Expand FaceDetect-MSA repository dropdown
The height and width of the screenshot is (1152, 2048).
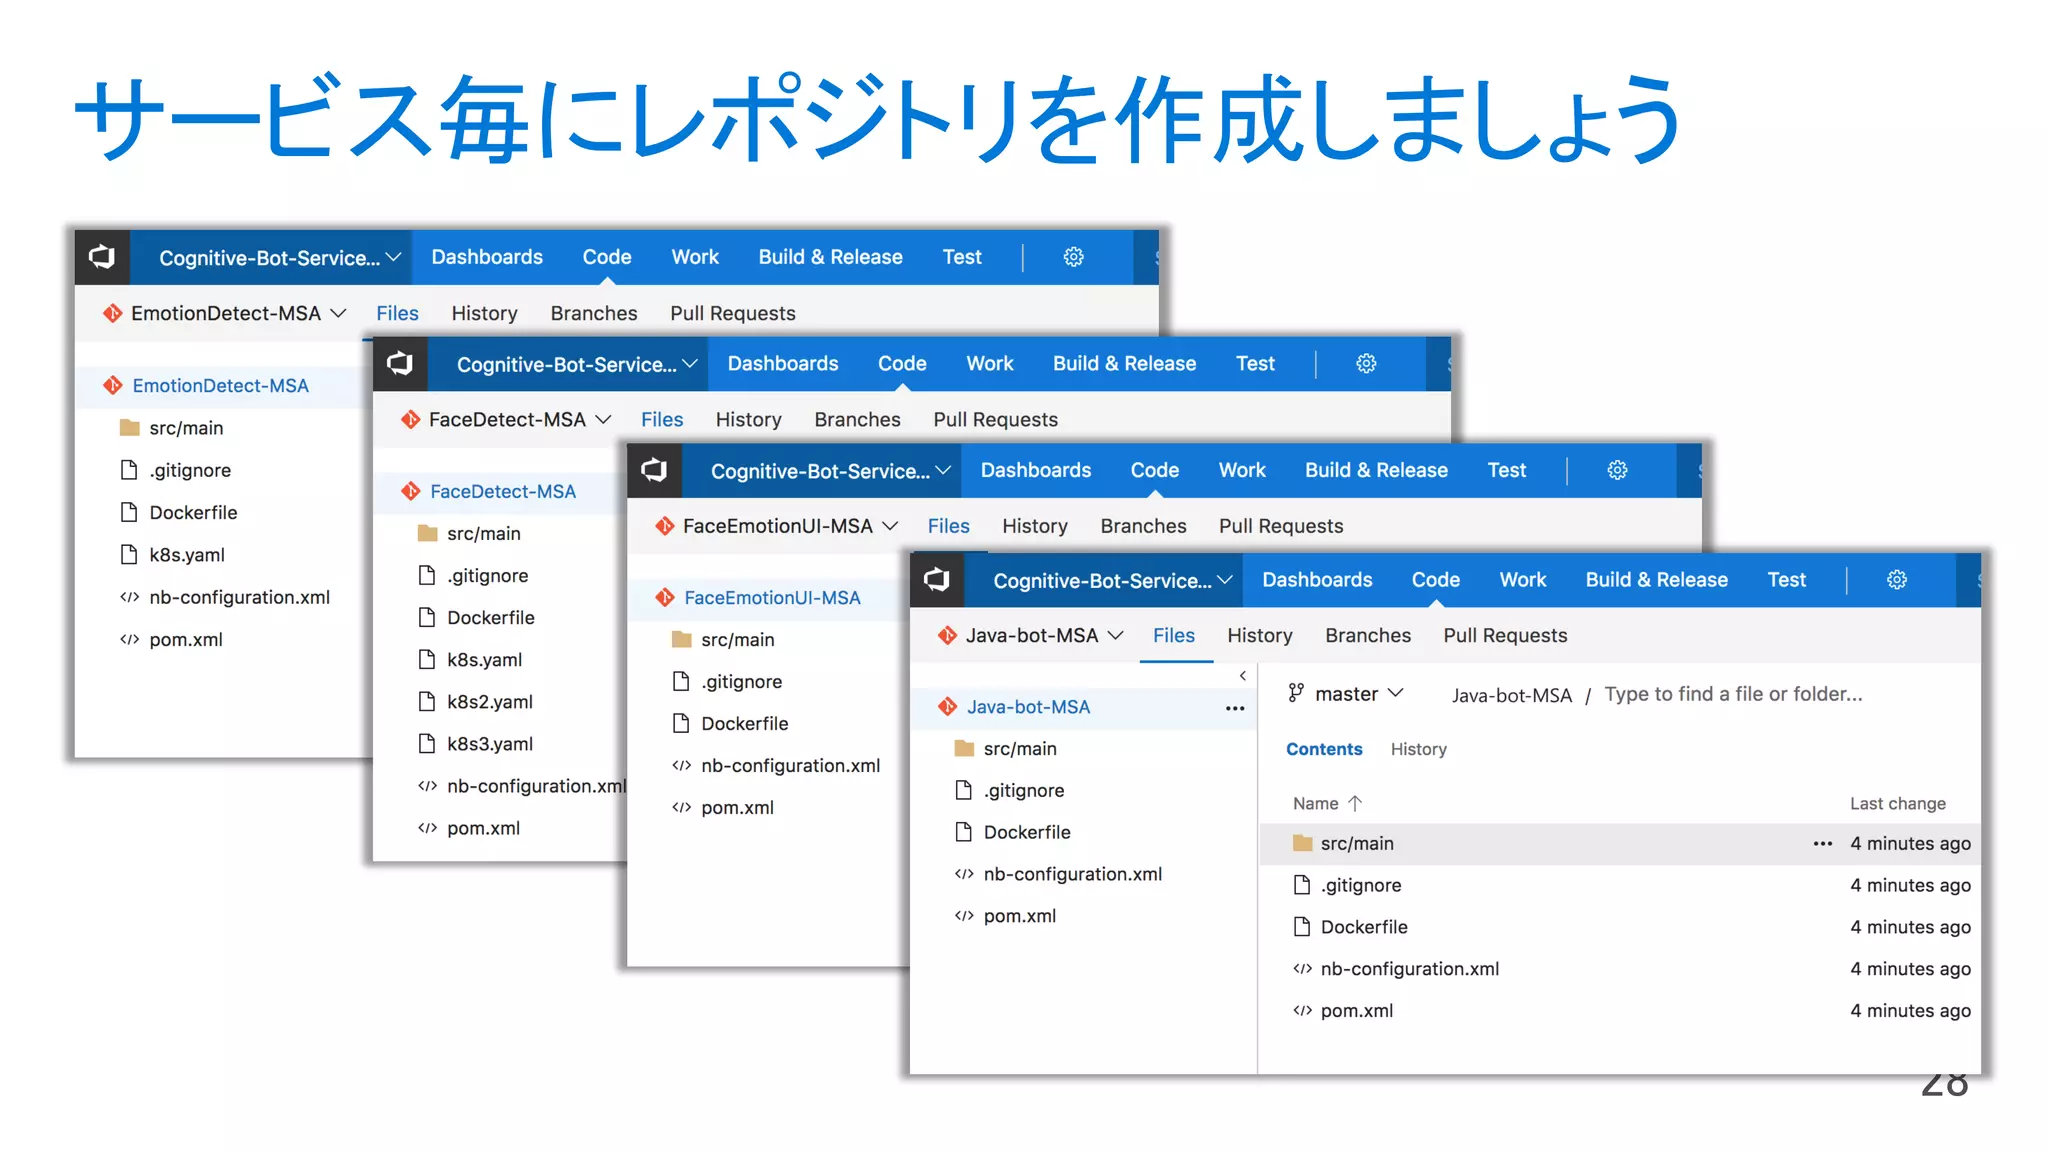pos(603,419)
